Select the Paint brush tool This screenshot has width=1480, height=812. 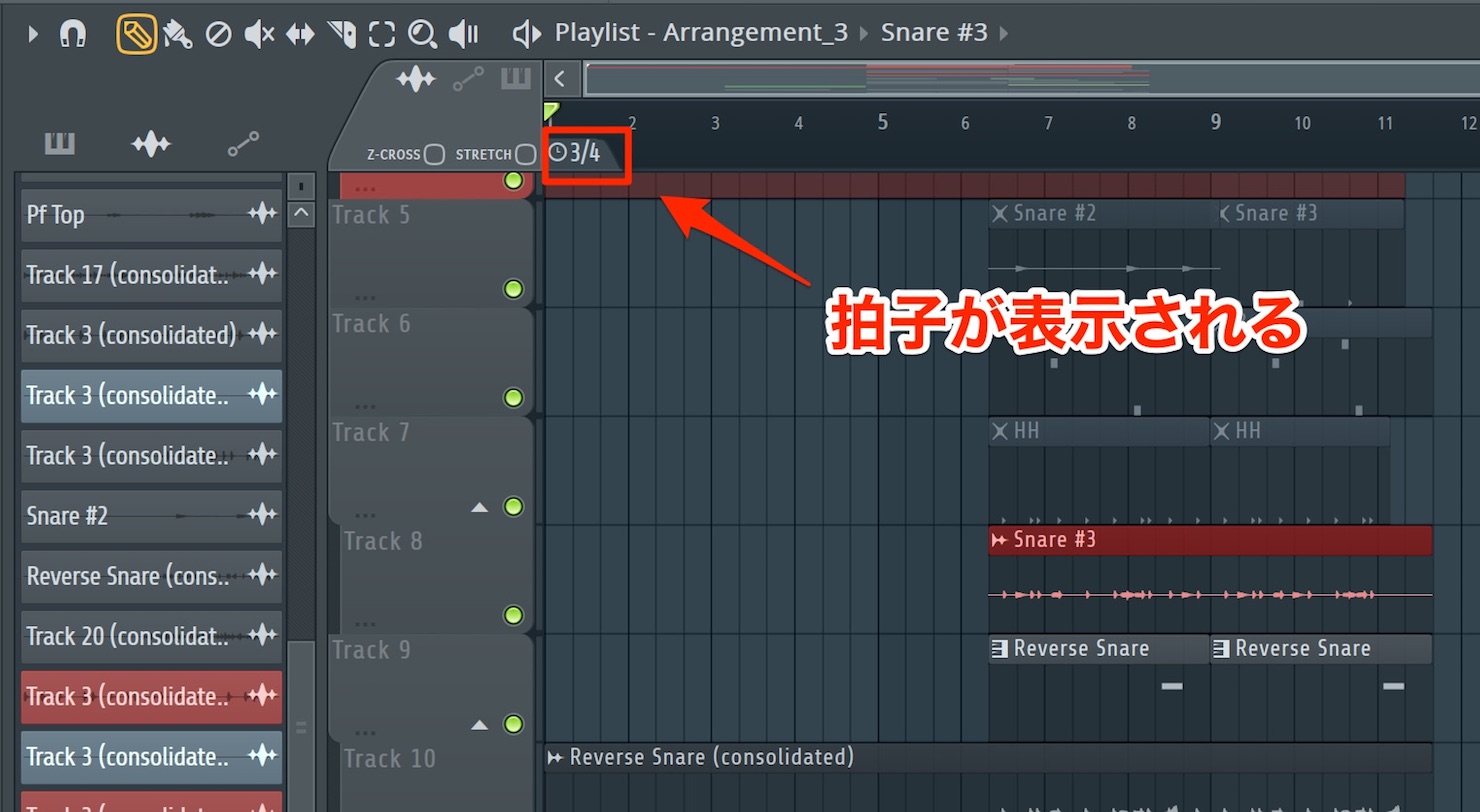point(177,34)
